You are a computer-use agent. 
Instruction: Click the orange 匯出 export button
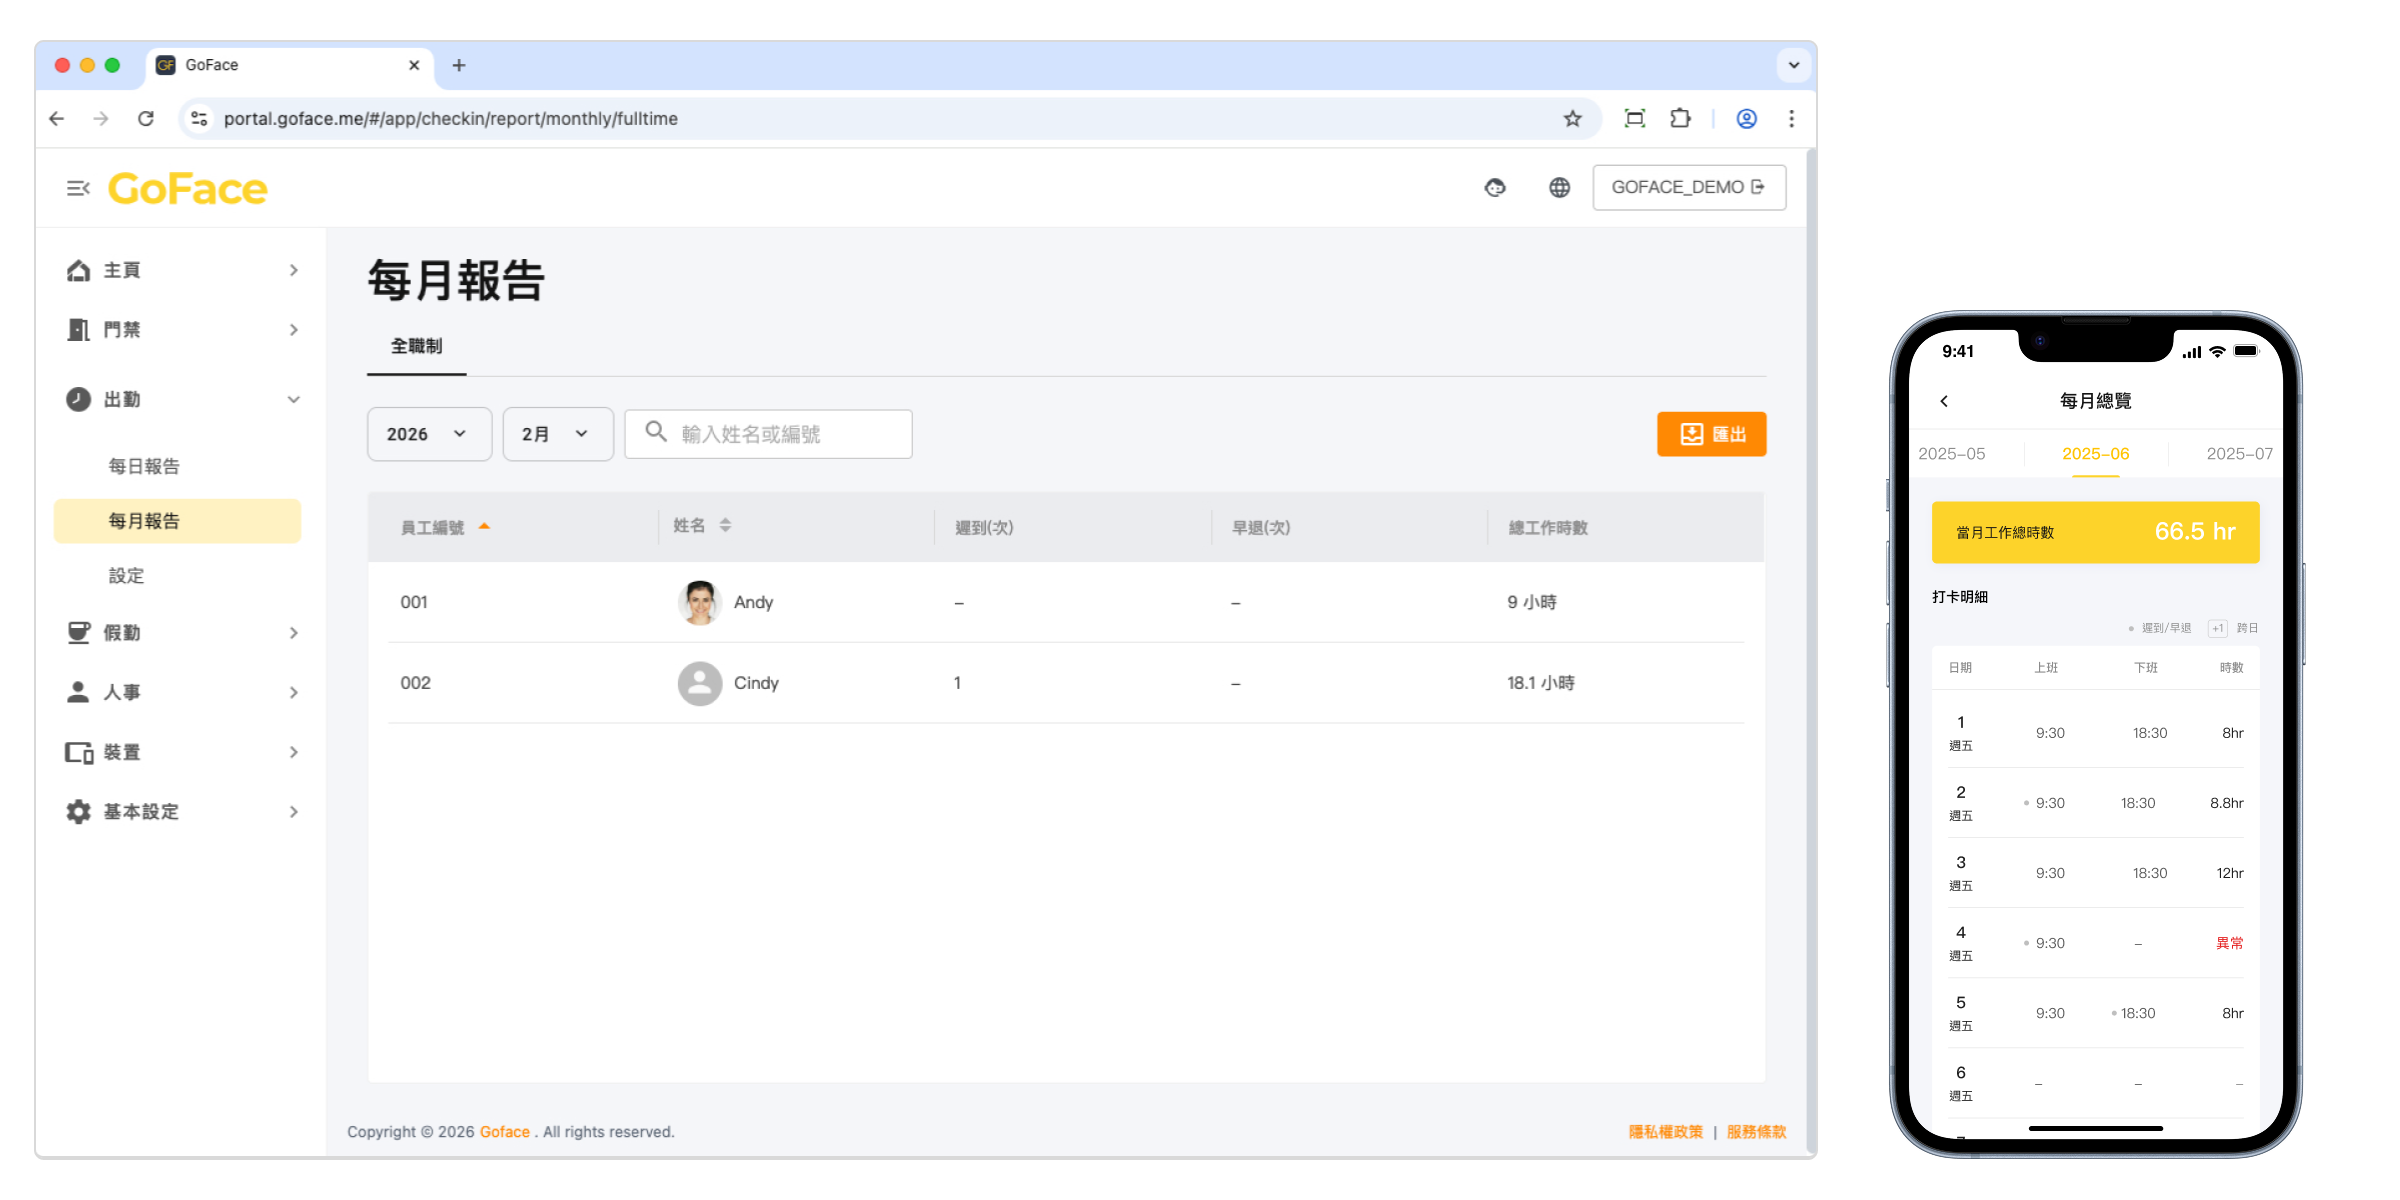(1711, 434)
